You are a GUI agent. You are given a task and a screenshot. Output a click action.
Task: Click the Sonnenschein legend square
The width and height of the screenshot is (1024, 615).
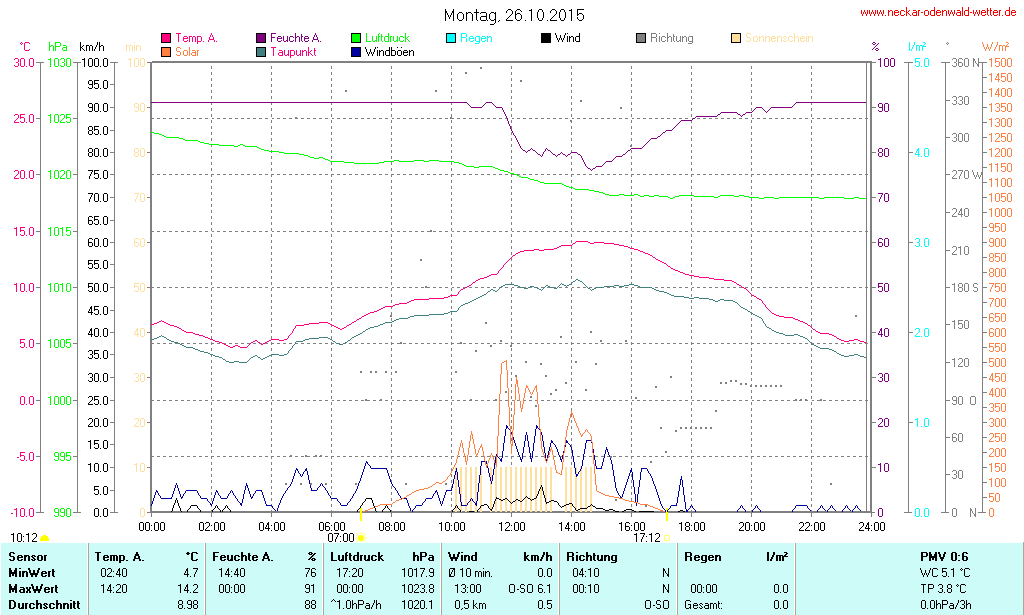click(736, 38)
